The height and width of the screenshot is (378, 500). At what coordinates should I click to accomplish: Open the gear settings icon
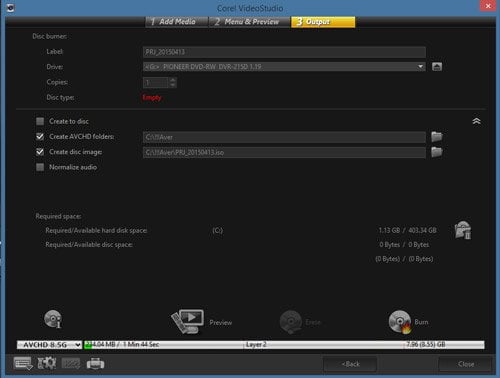point(47,363)
